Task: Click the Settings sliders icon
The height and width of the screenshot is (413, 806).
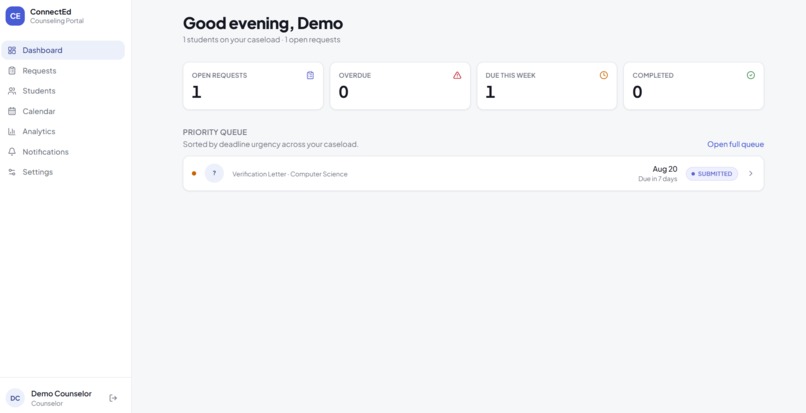Action: 12,172
